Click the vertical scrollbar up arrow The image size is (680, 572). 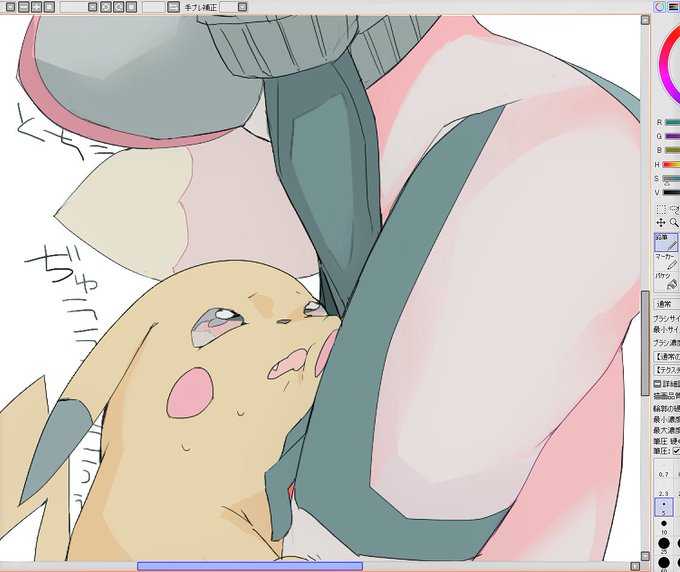(x=645, y=20)
